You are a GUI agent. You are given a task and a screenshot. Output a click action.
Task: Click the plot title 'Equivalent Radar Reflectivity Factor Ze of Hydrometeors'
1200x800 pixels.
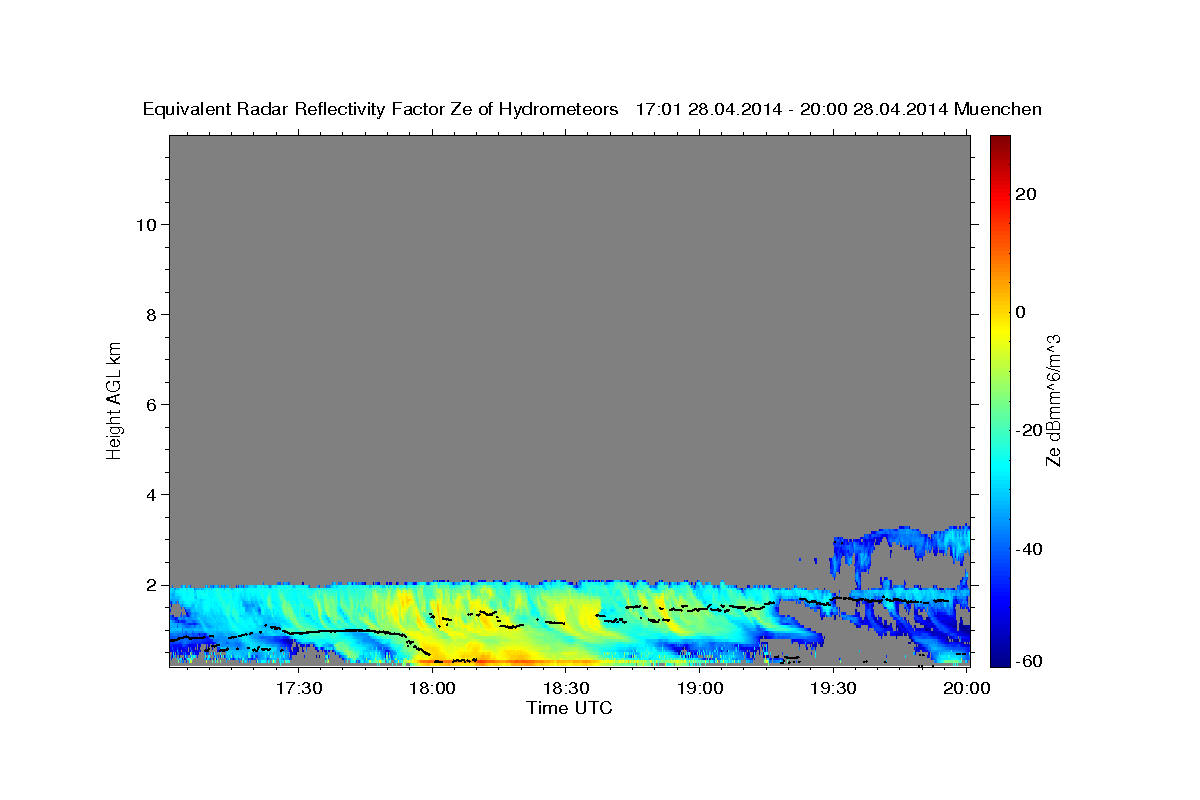coord(381,110)
